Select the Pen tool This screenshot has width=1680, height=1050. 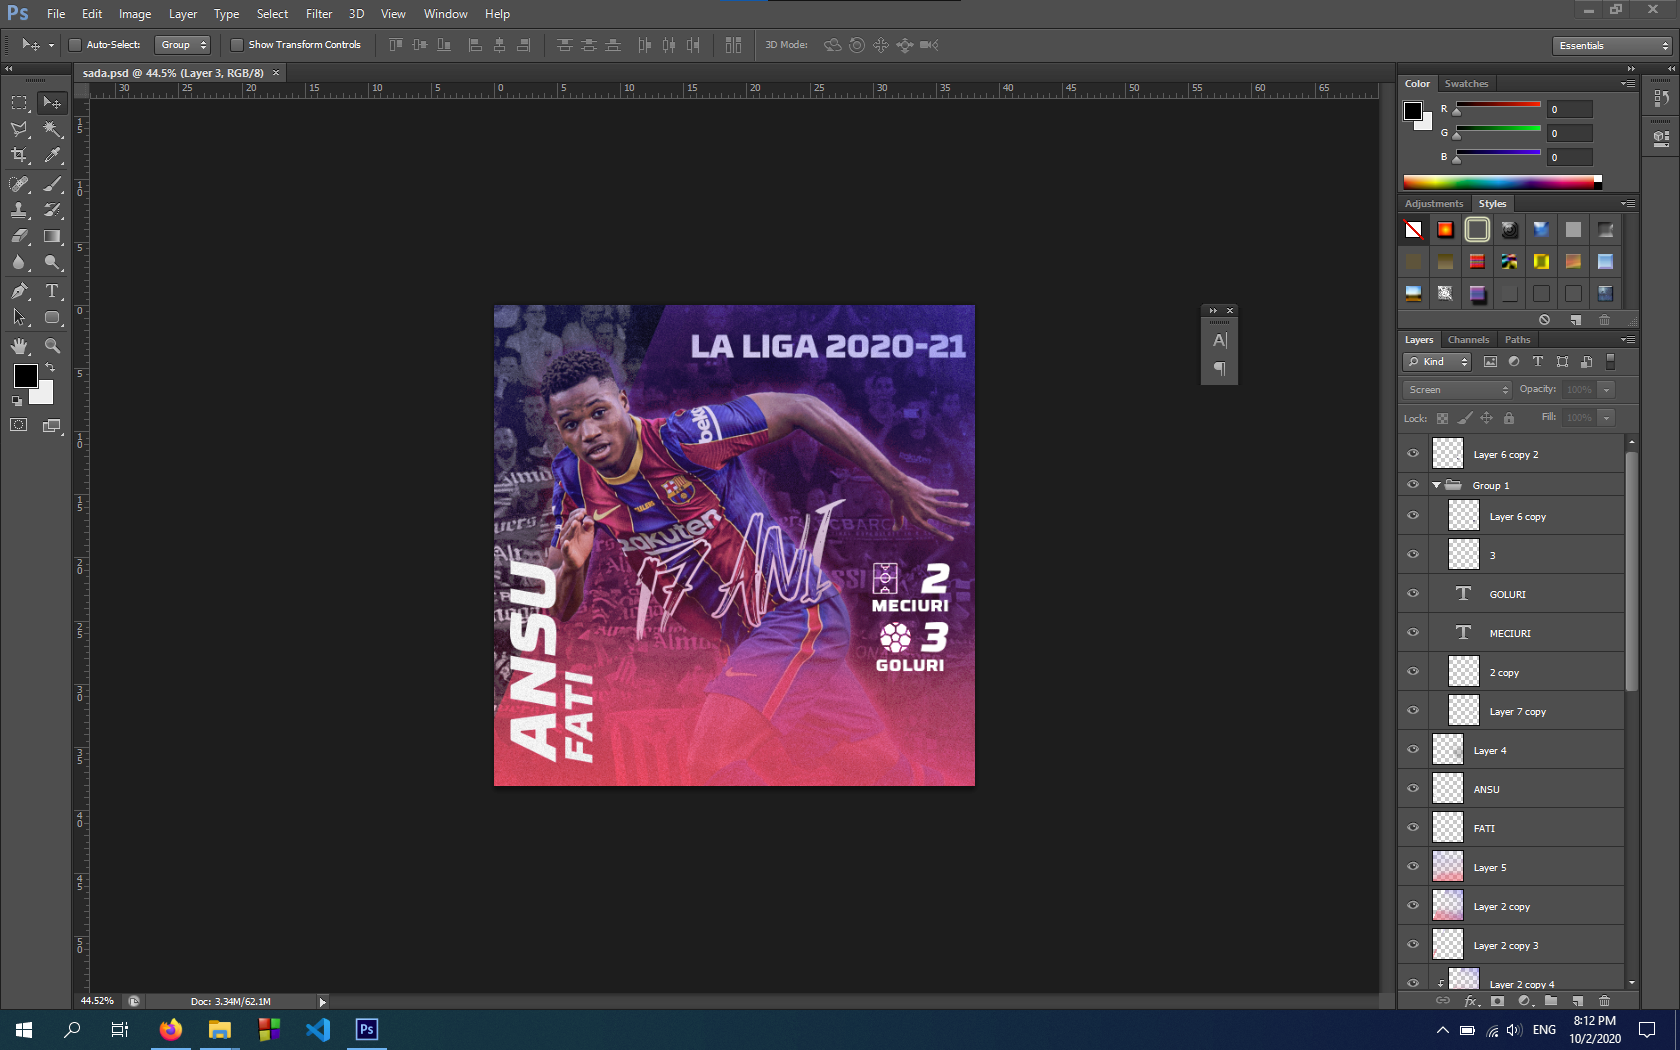click(x=19, y=292)
